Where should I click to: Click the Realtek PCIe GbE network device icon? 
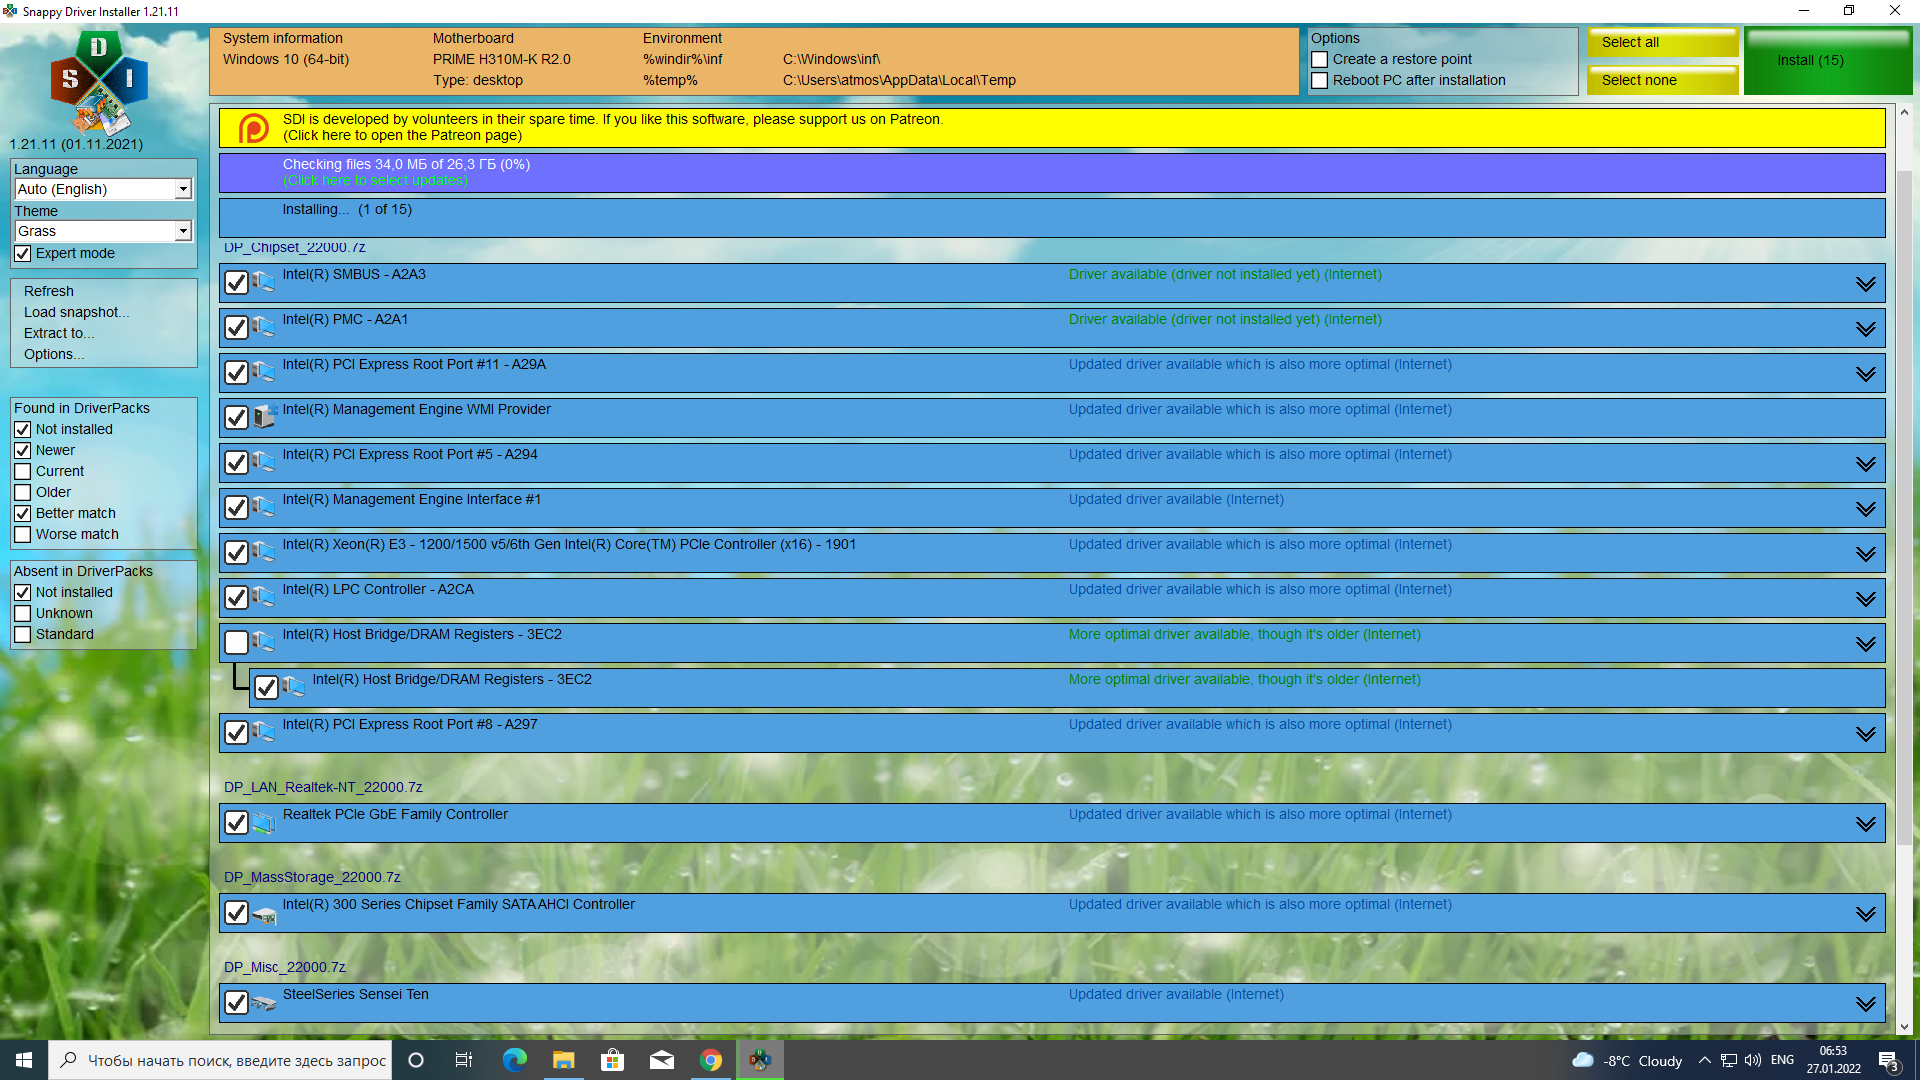click(263, 823)
